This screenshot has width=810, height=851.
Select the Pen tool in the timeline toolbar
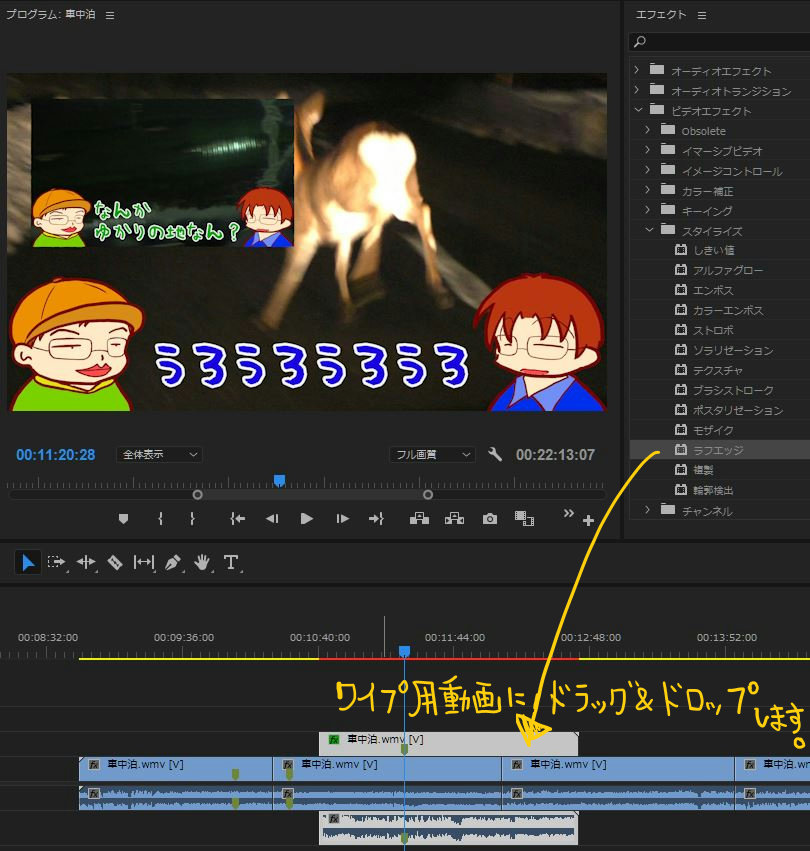(x=172, y=561)
